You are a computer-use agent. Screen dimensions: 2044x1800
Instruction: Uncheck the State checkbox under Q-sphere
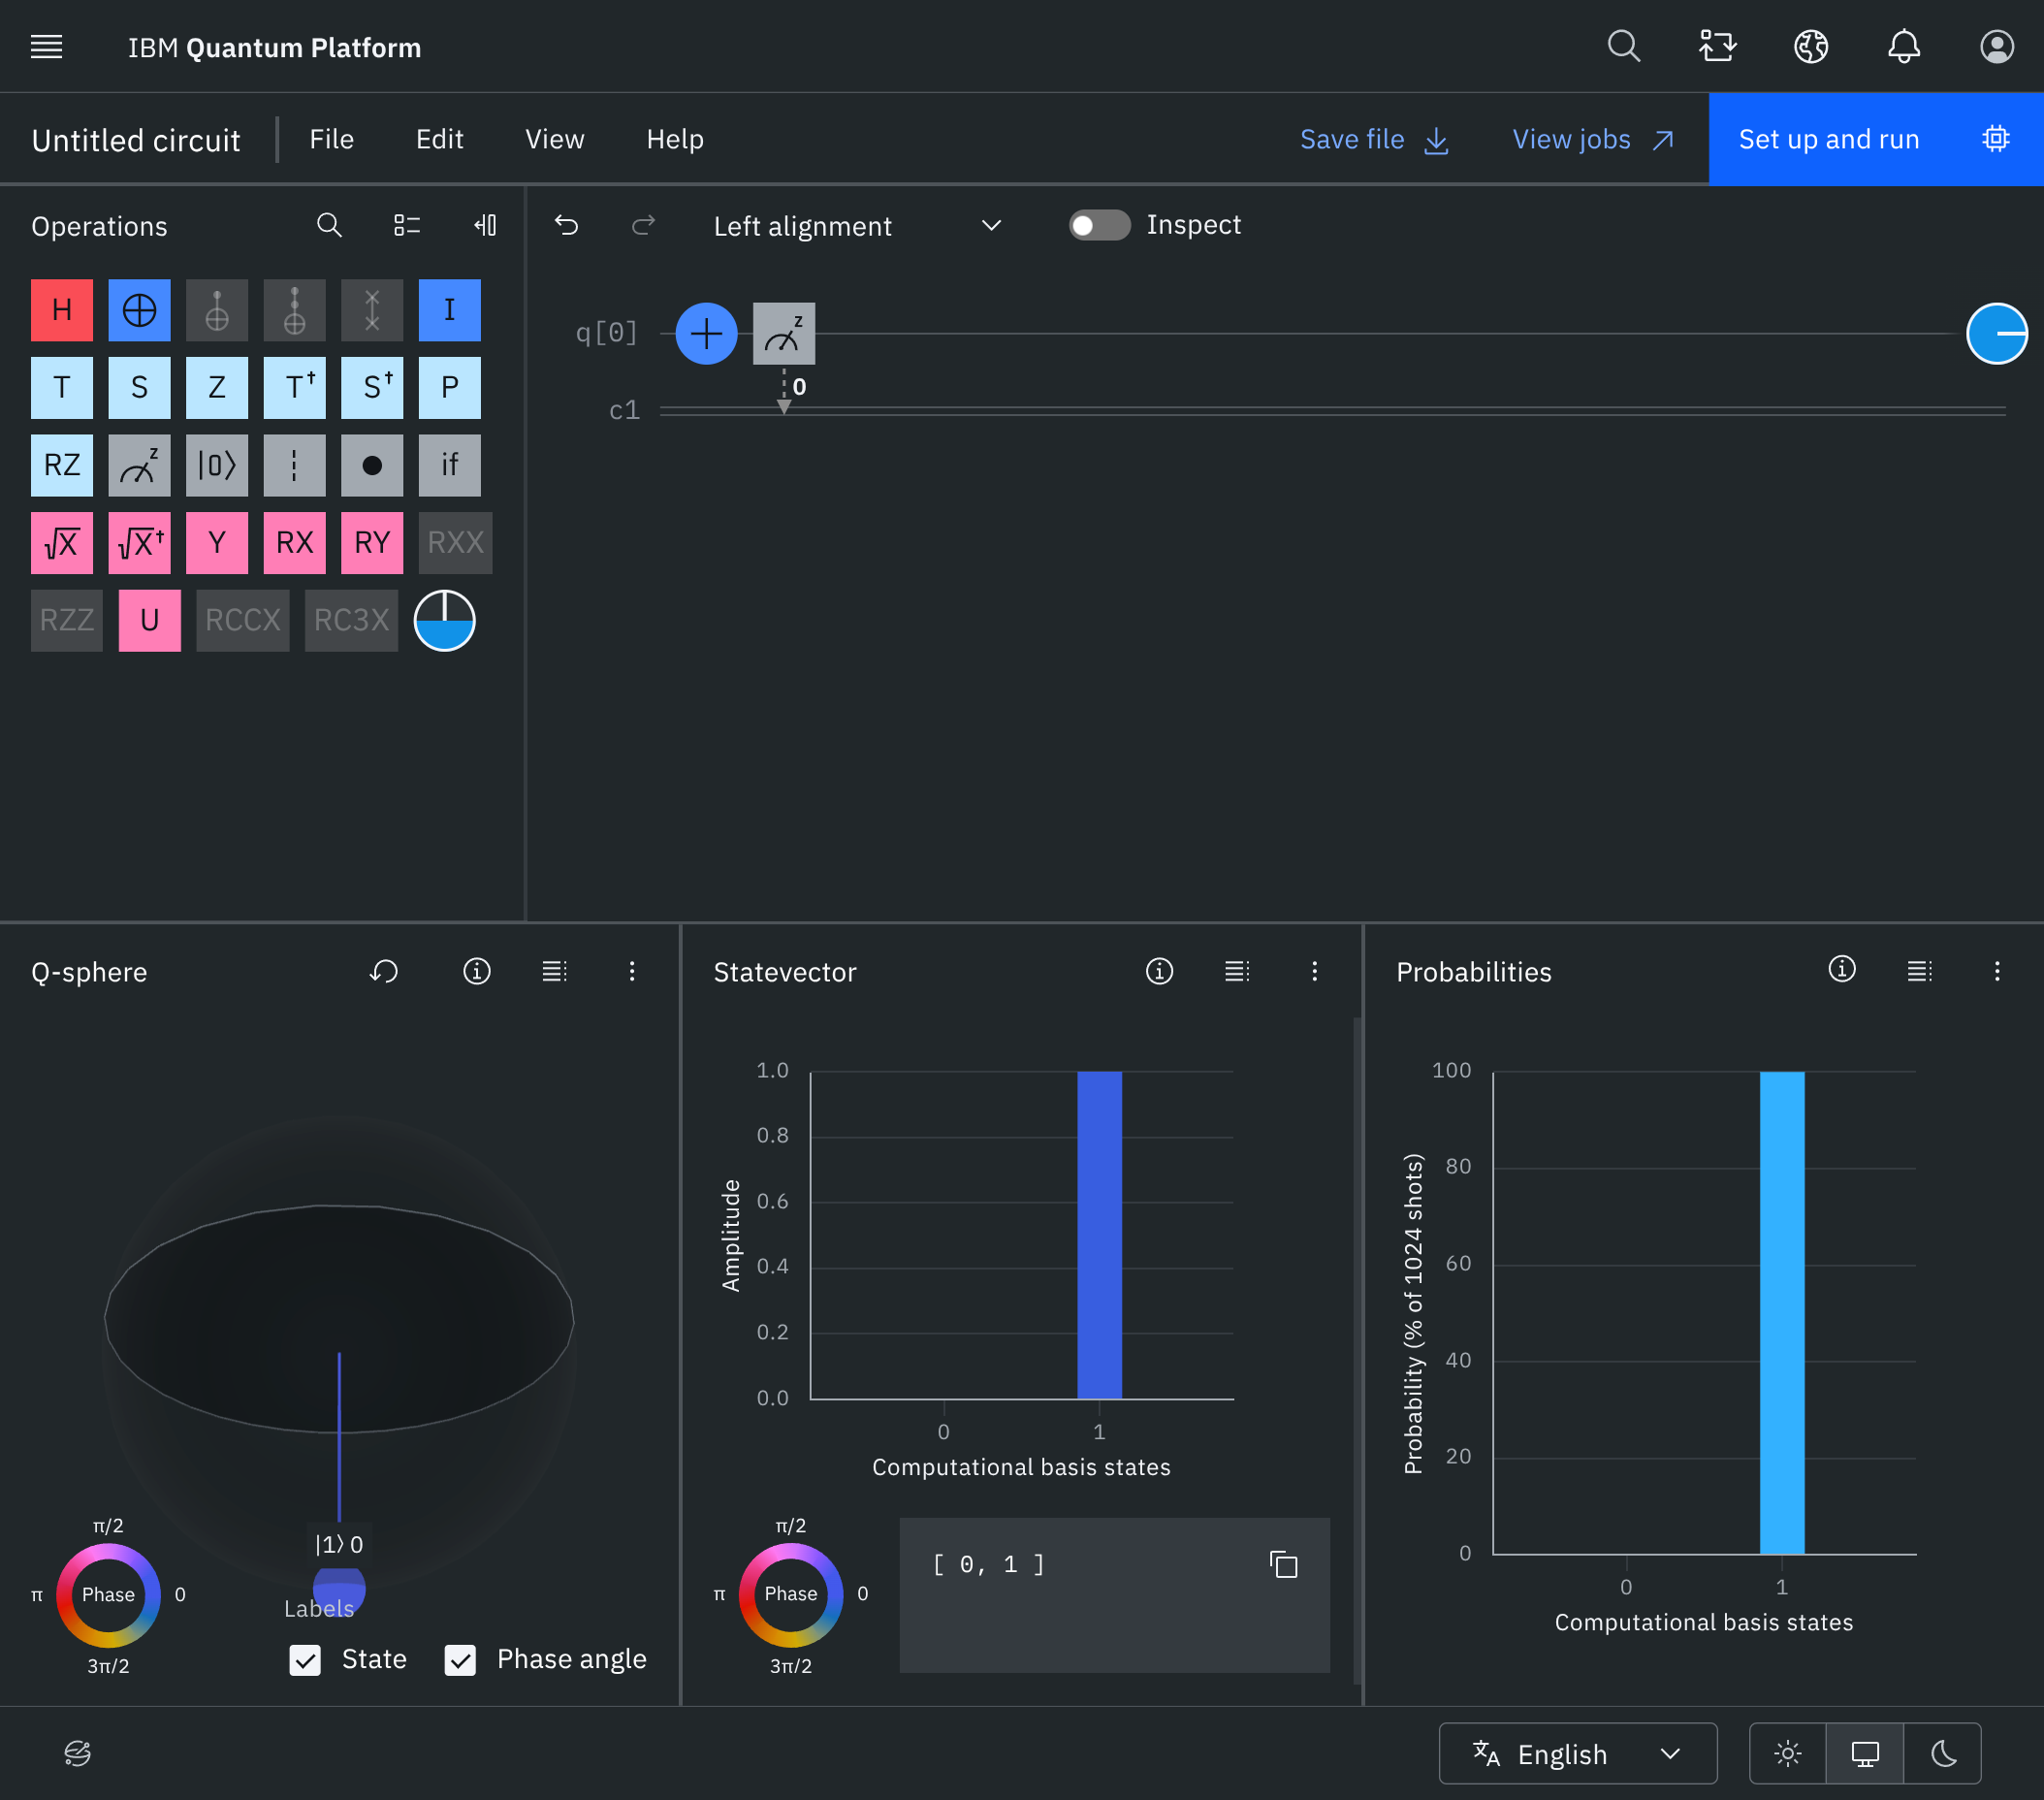pyautogui.click(x=305, y=1659)
